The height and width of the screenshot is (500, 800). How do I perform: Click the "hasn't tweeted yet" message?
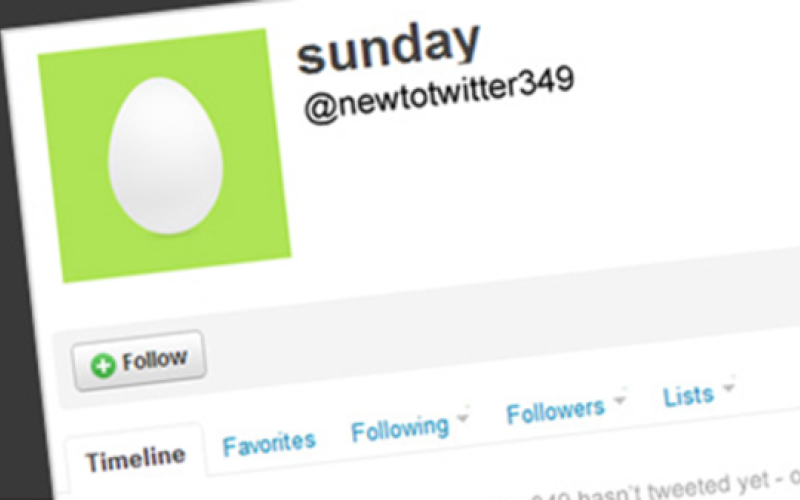pyautogui.click(x=663, y=489)
